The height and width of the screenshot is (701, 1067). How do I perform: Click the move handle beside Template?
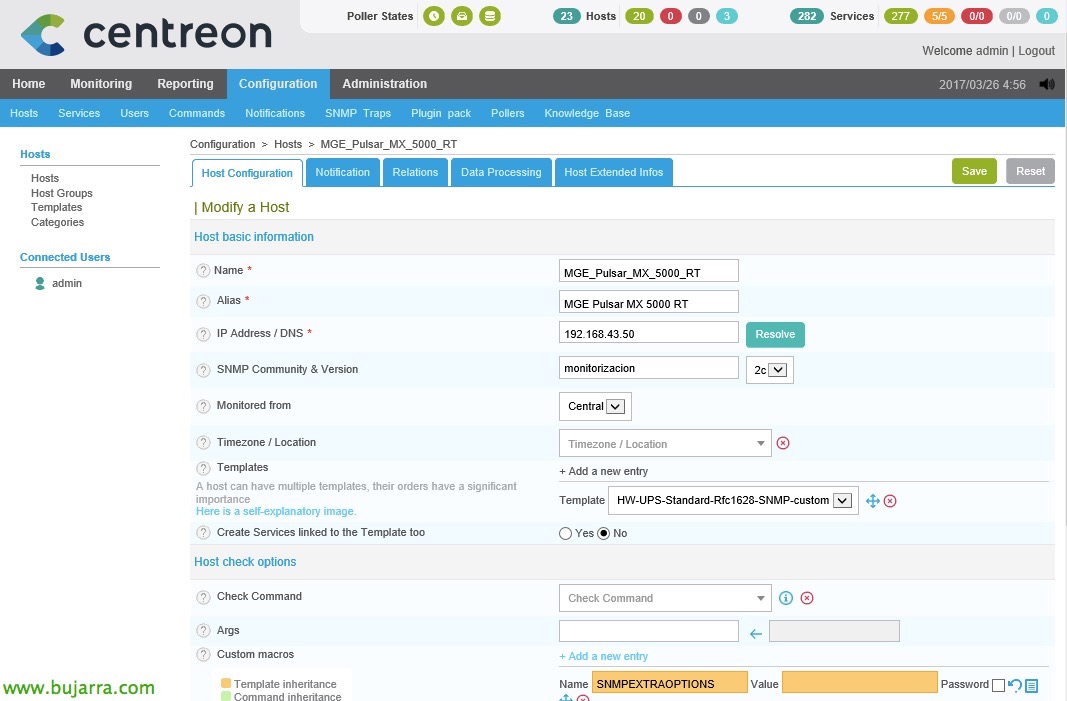tap(872, 501)
